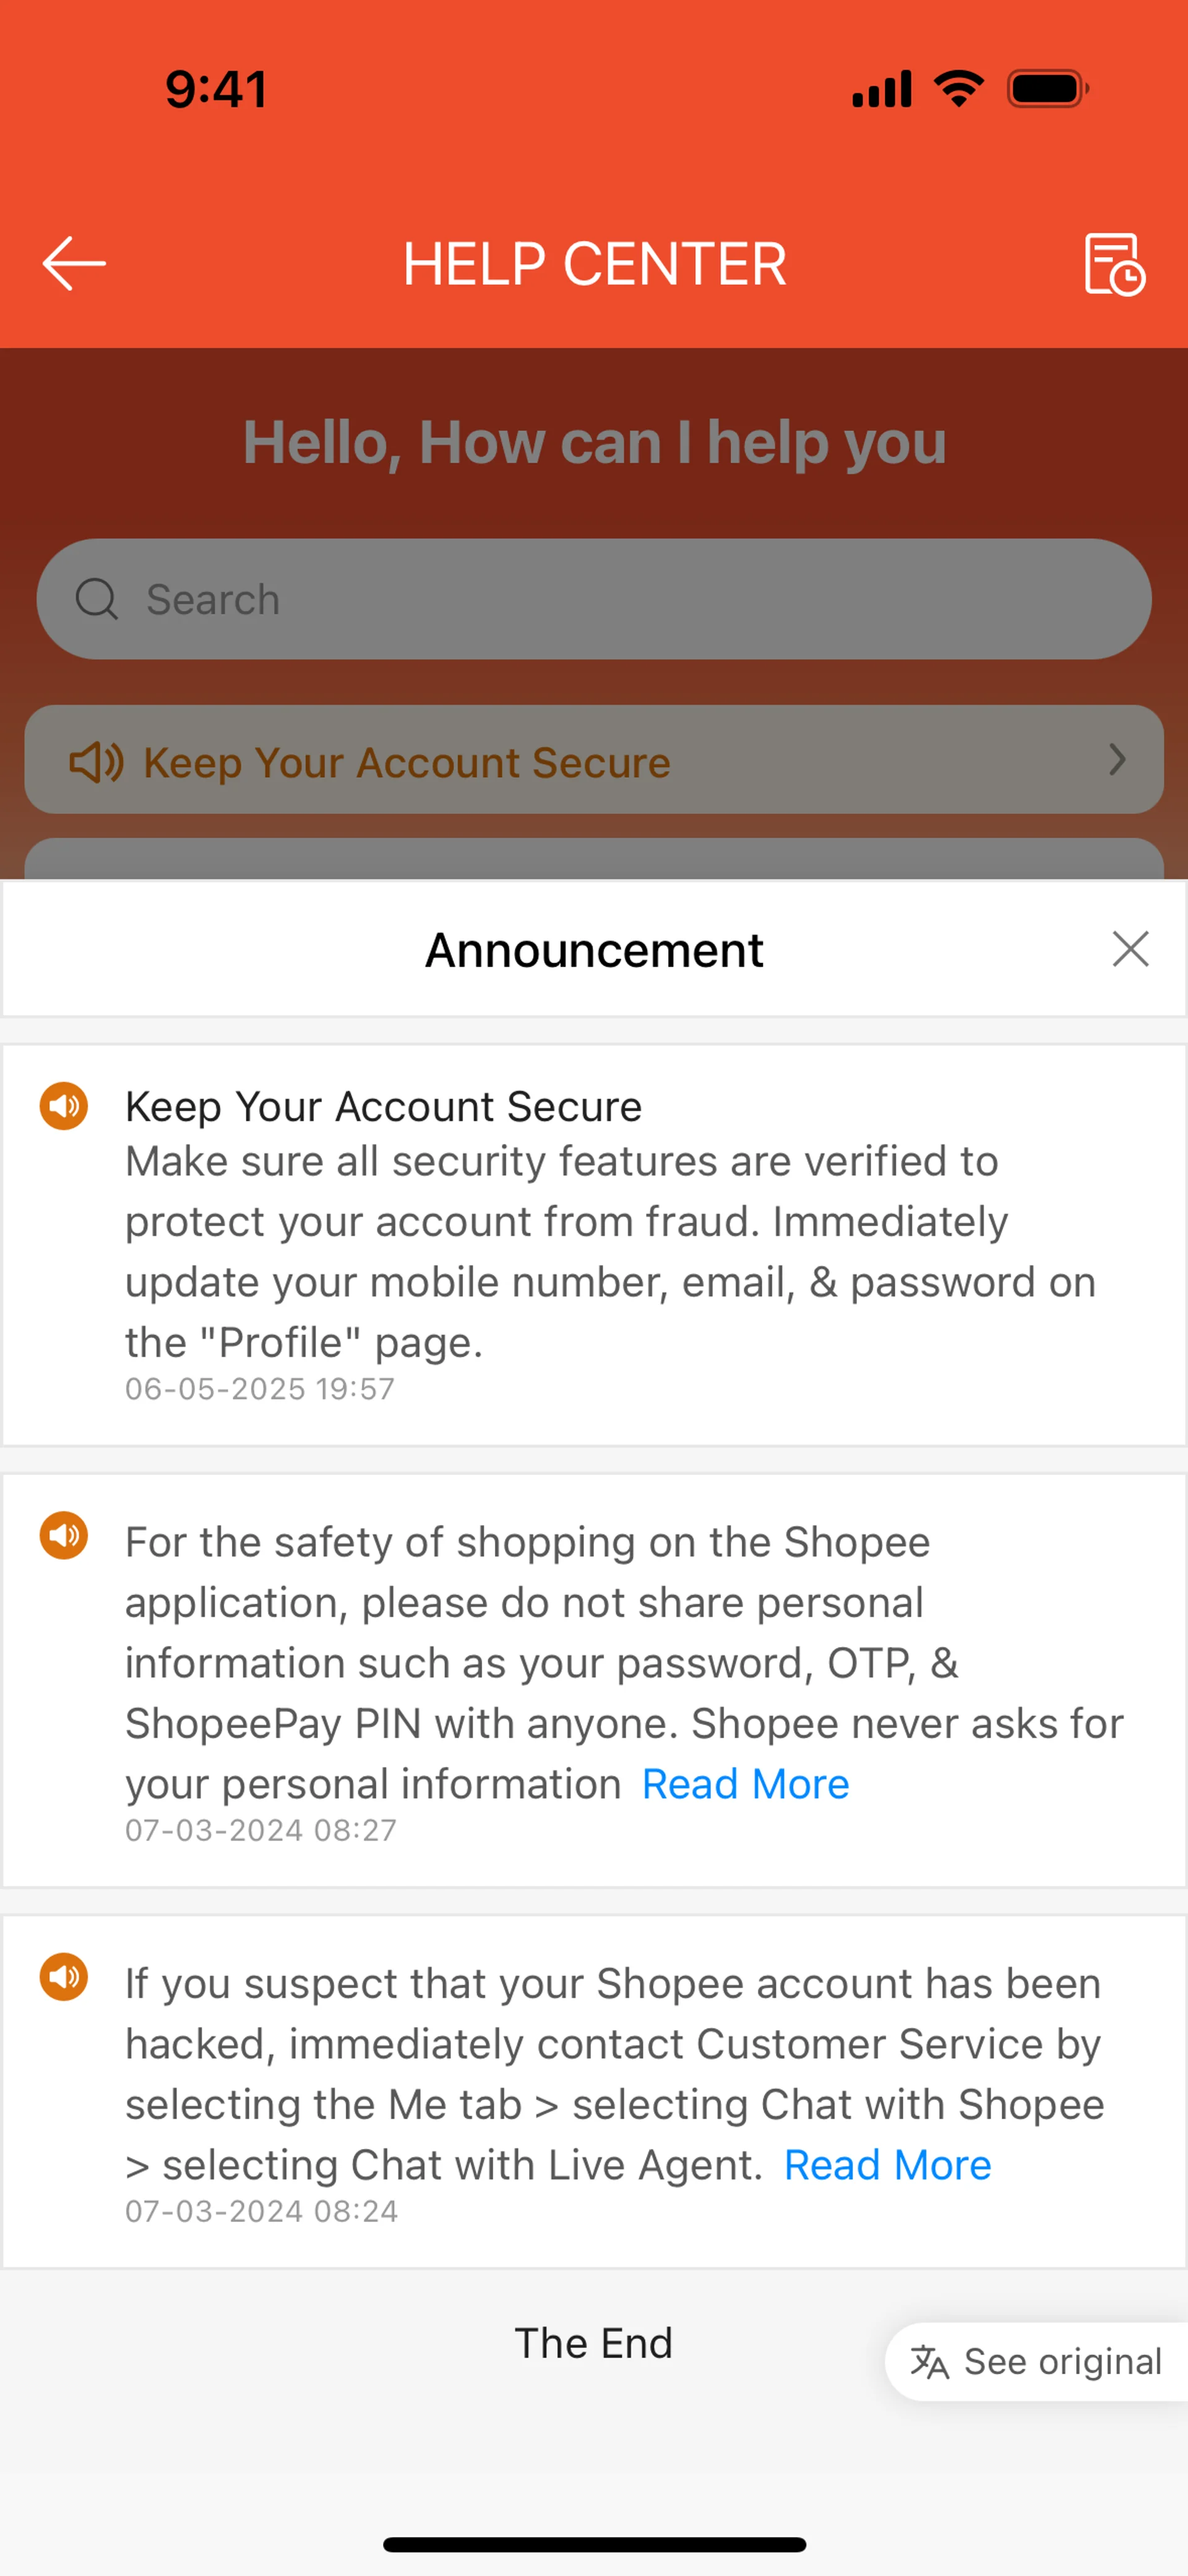This screenshot has width=1188, height=2576.
Task: Close the Announcement panel
Action: pyautogui.click(x=1130, y=949)
